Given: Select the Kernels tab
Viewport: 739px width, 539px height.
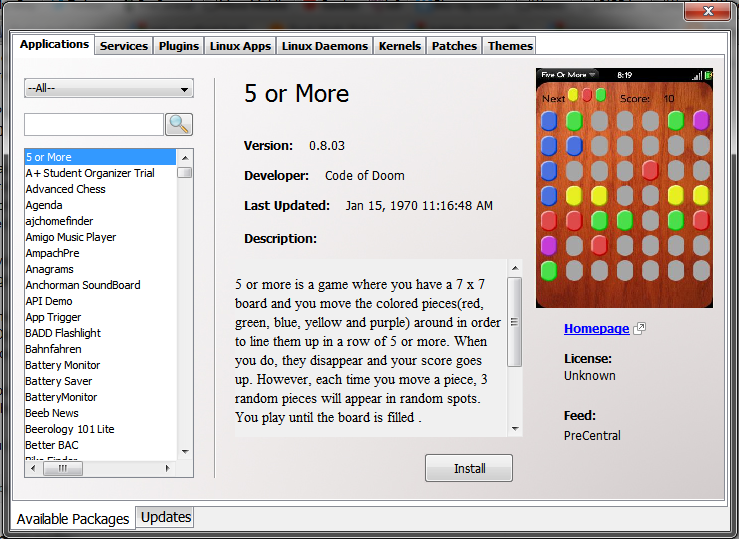Looking at the screenshot, I should coord(400,46).
